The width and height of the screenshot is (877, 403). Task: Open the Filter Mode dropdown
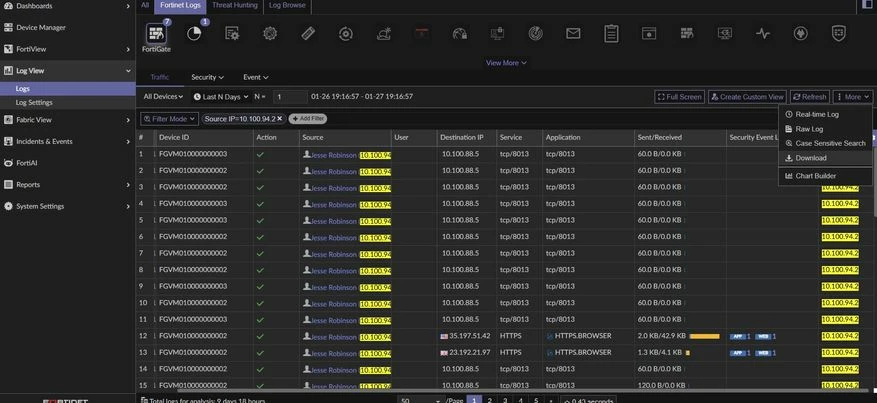(x=169, y=119)
